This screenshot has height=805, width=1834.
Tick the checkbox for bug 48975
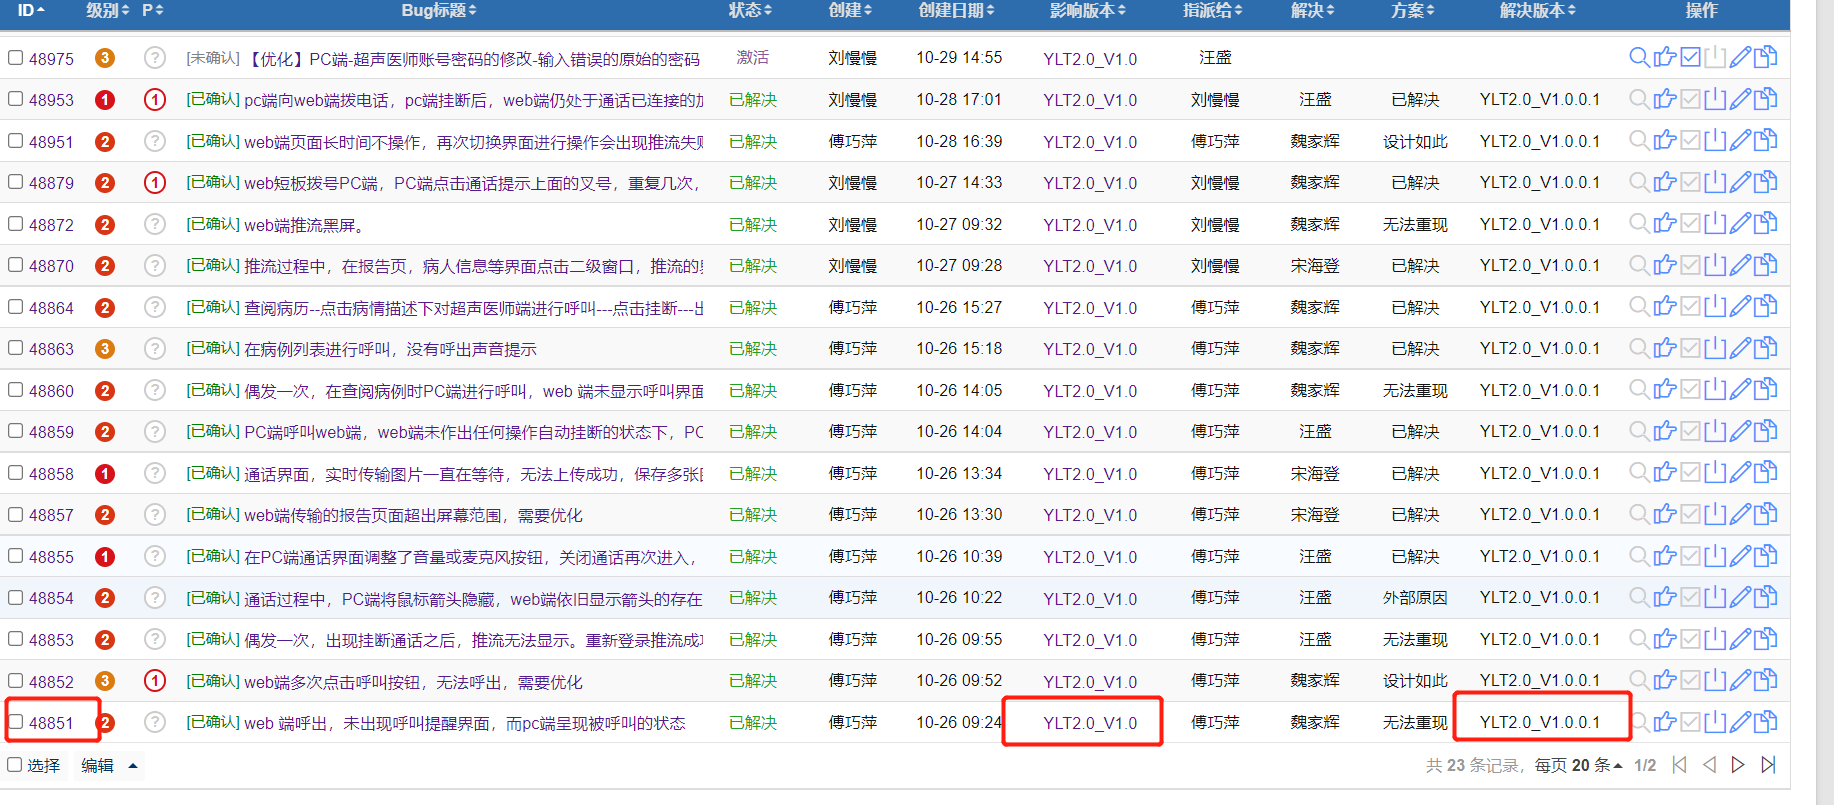coord(16,58)
